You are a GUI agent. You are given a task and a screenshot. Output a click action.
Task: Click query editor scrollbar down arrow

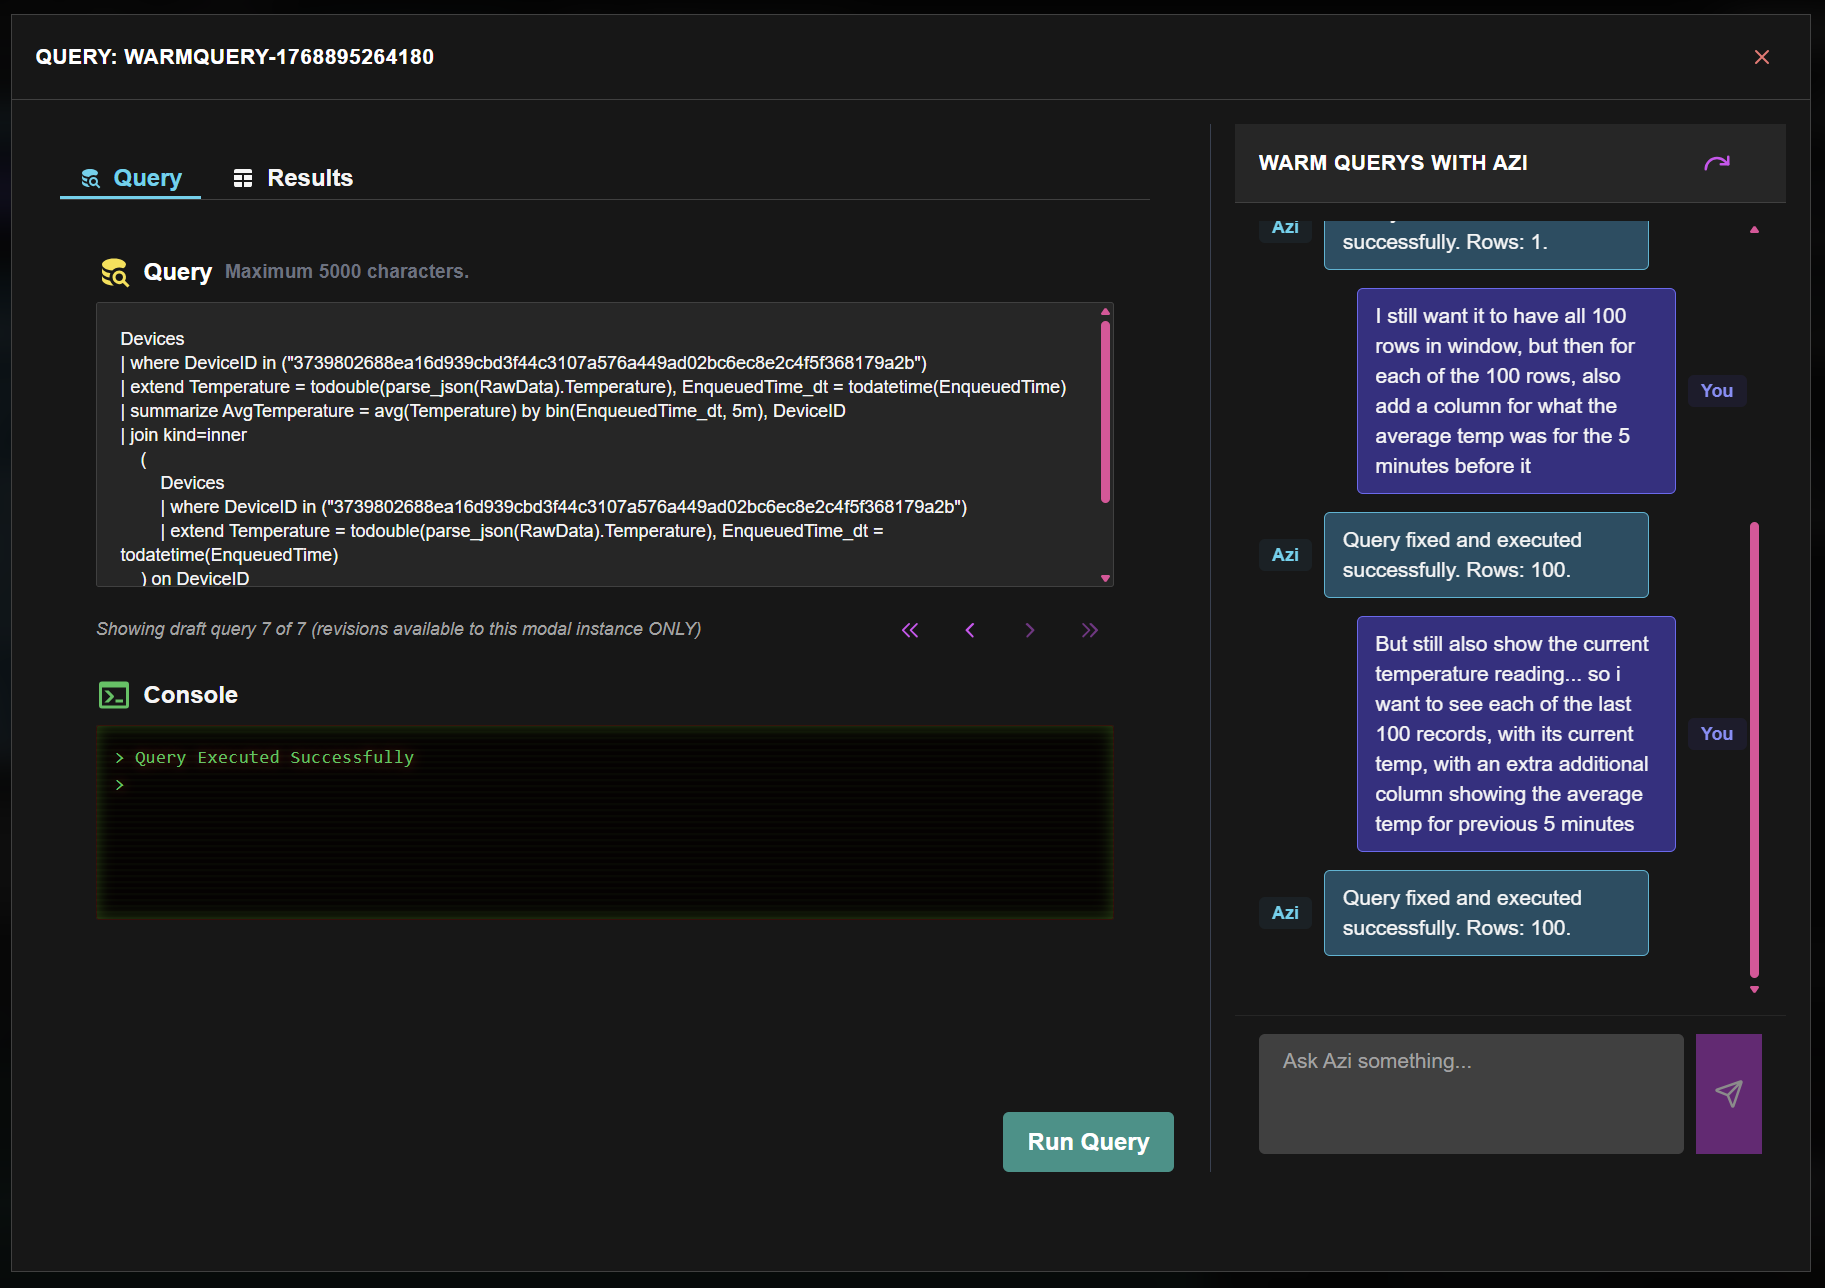pyautogui.click(x=1105, y=578)
